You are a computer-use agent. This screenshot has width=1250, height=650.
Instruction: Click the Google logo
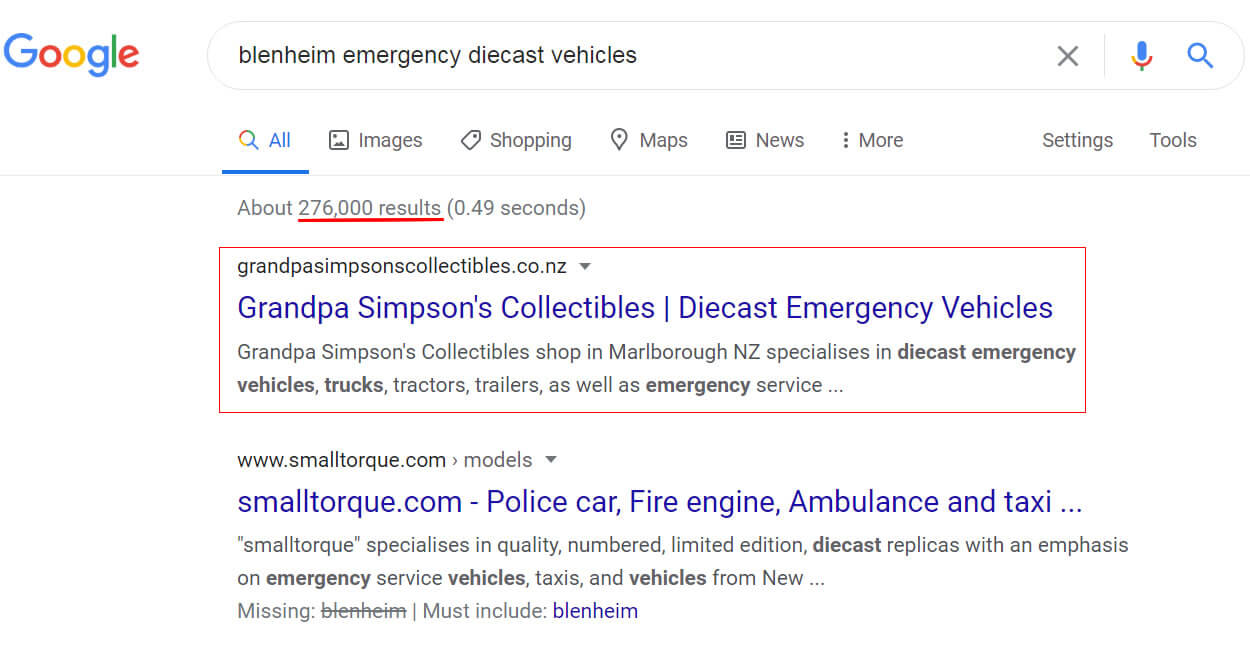[71, 55]
